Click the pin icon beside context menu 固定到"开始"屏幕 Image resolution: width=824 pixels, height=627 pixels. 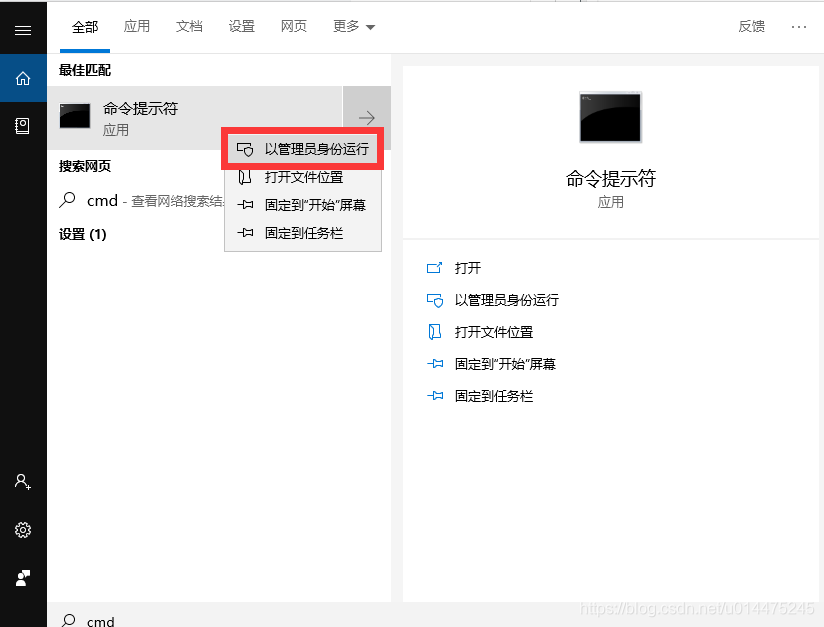pyautogui.click(x=245, y=205)
